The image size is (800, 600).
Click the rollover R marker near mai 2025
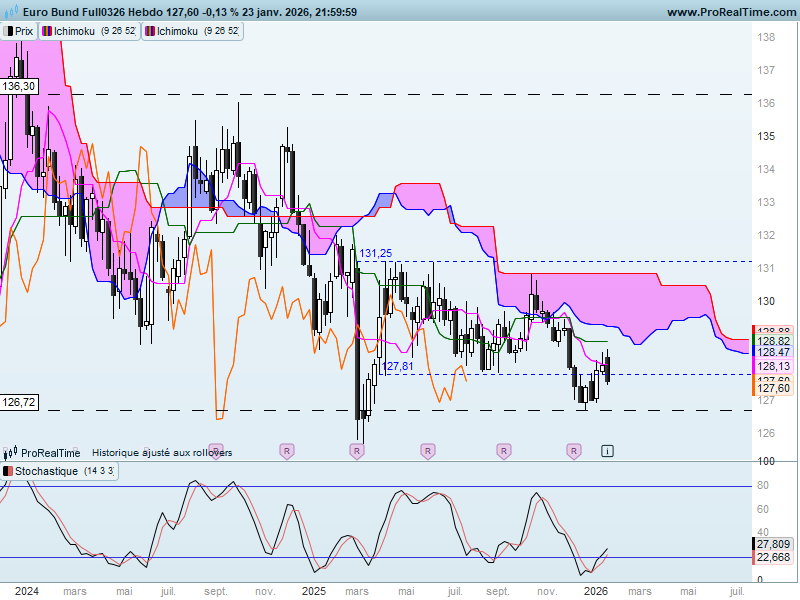428,451
